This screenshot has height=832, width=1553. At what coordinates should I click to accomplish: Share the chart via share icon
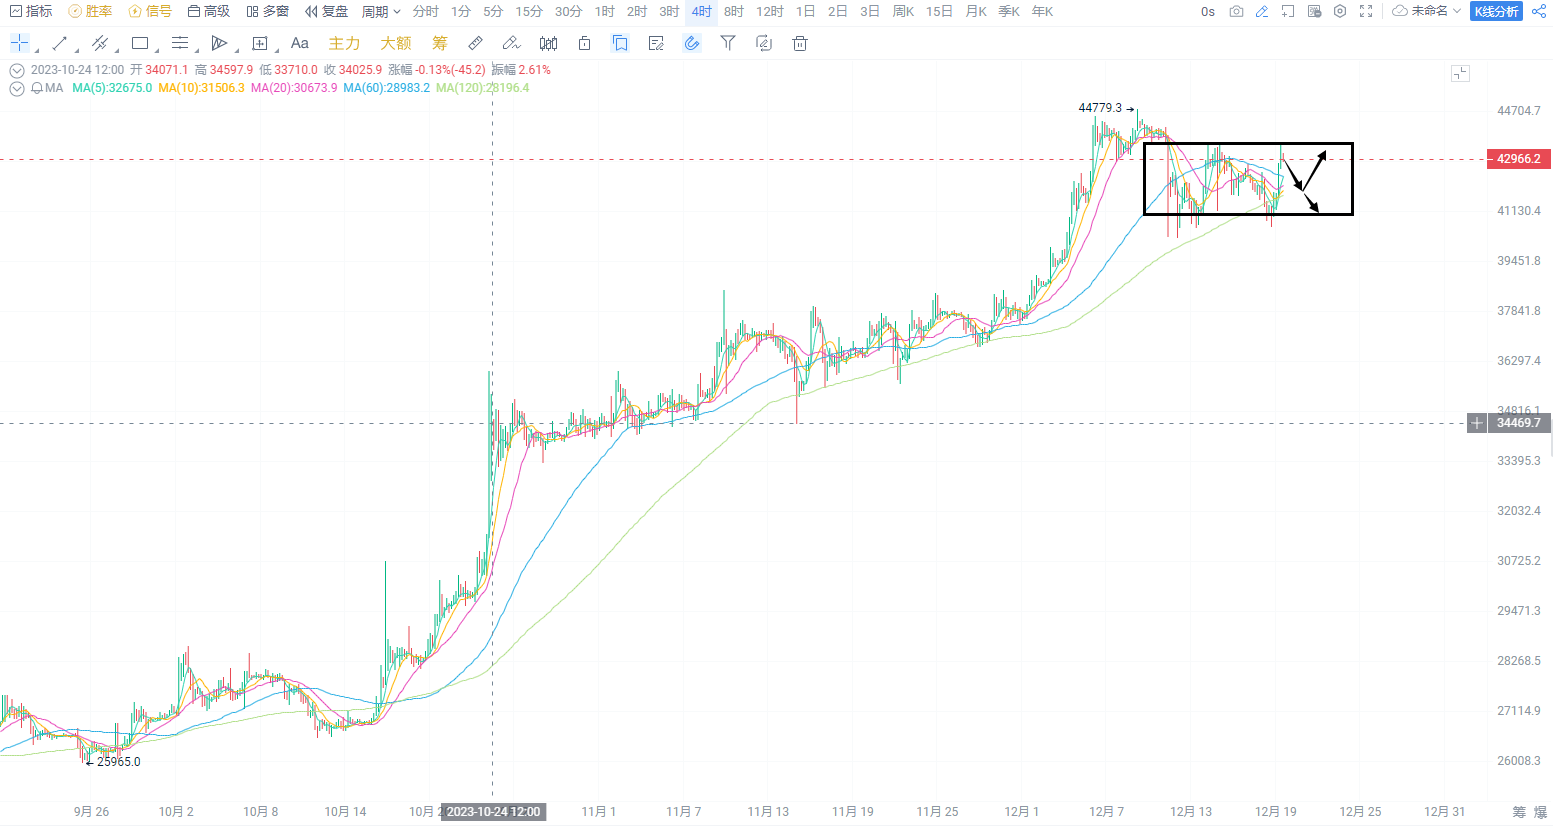[1539, 11]
